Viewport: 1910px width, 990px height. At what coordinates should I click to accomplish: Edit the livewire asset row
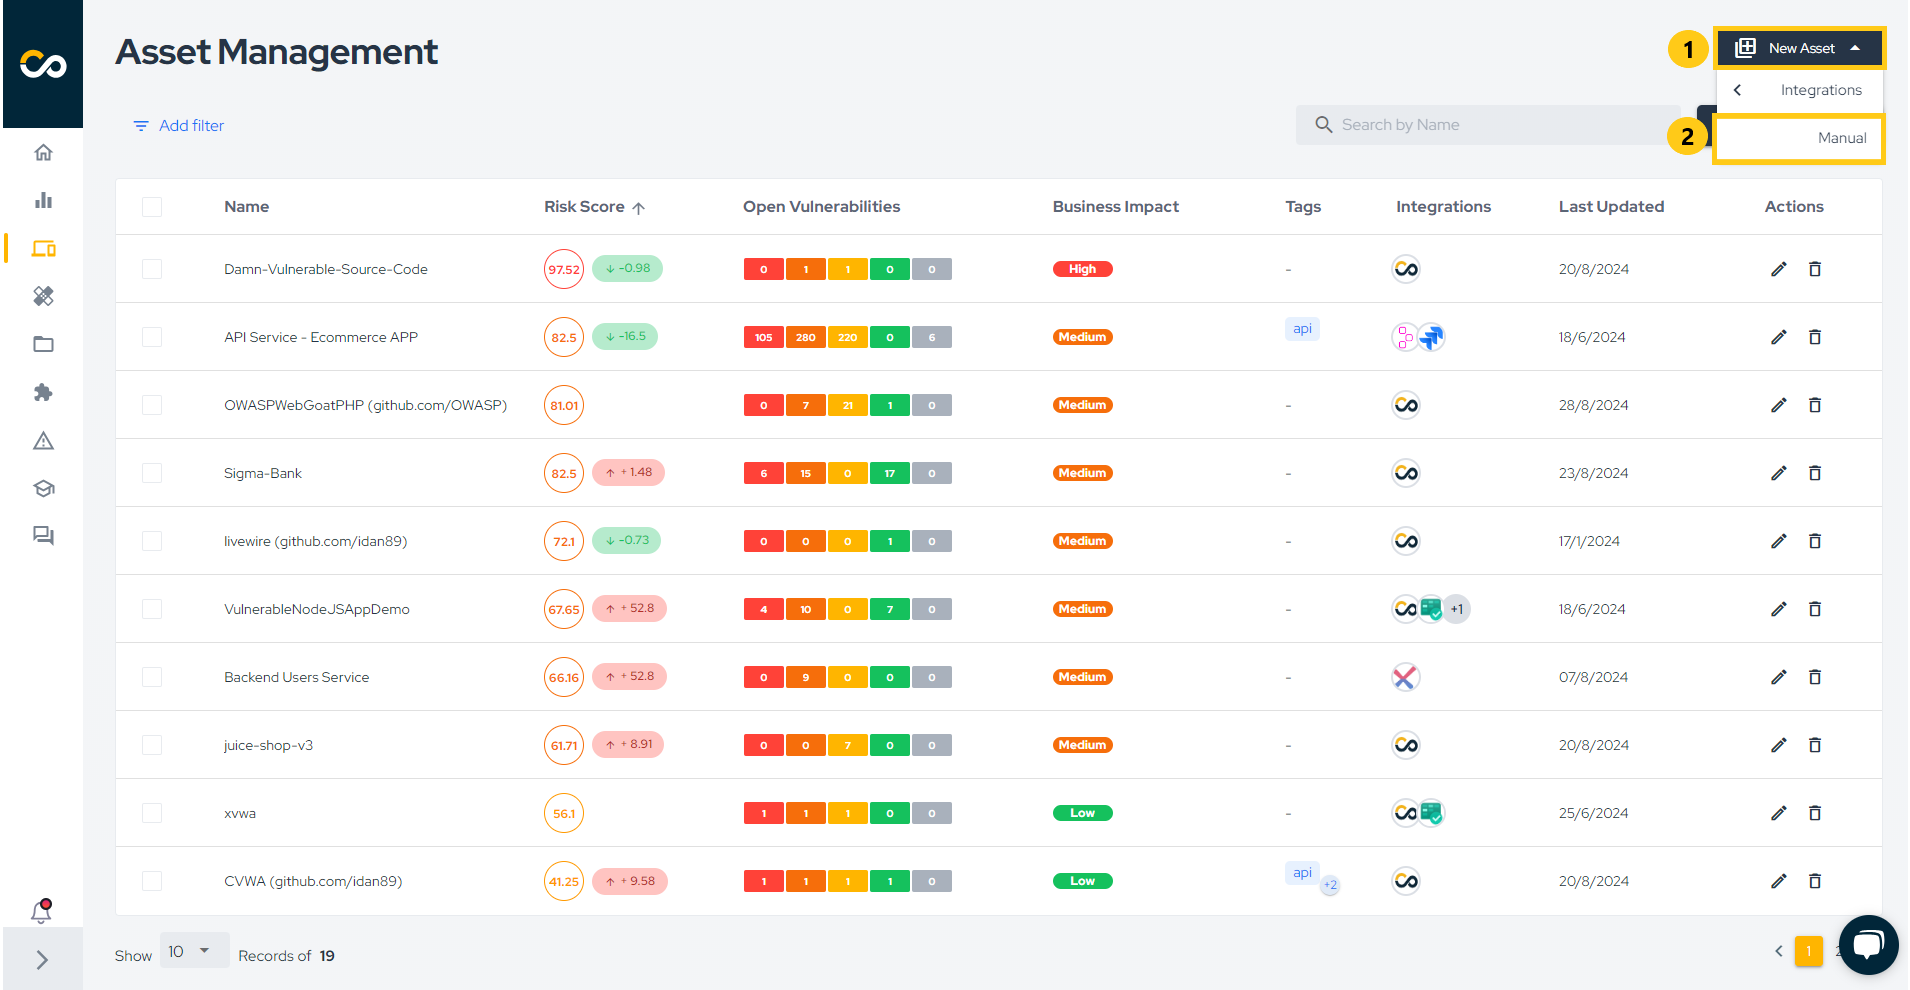1778,541
